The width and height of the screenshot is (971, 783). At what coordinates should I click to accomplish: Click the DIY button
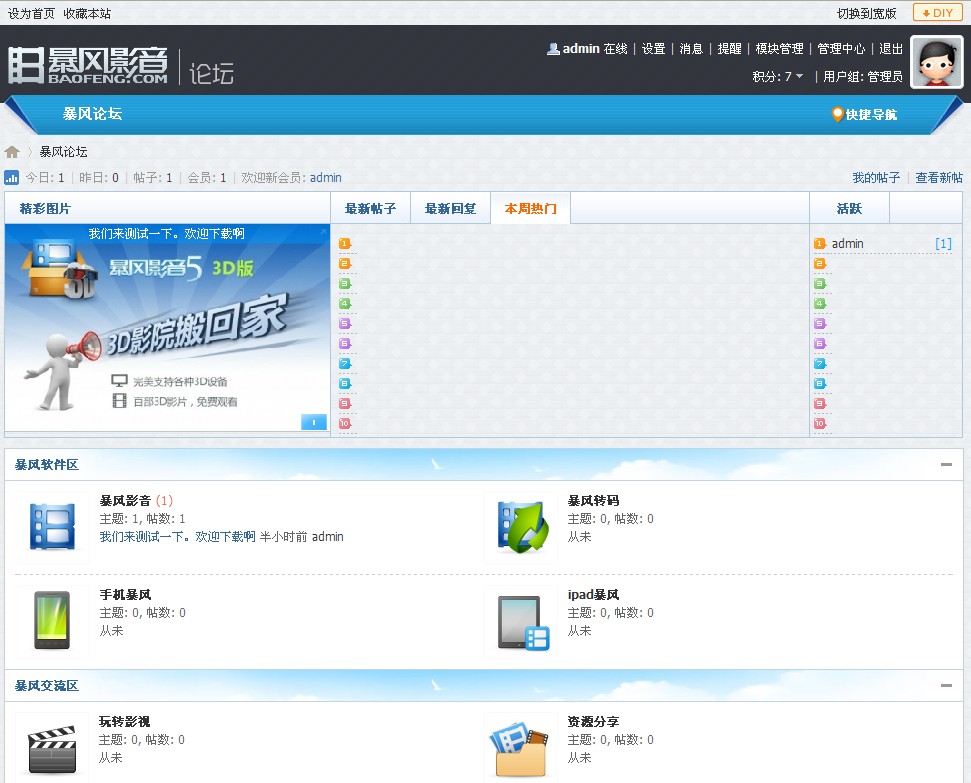pyautogui.click(x=937, y=13)
